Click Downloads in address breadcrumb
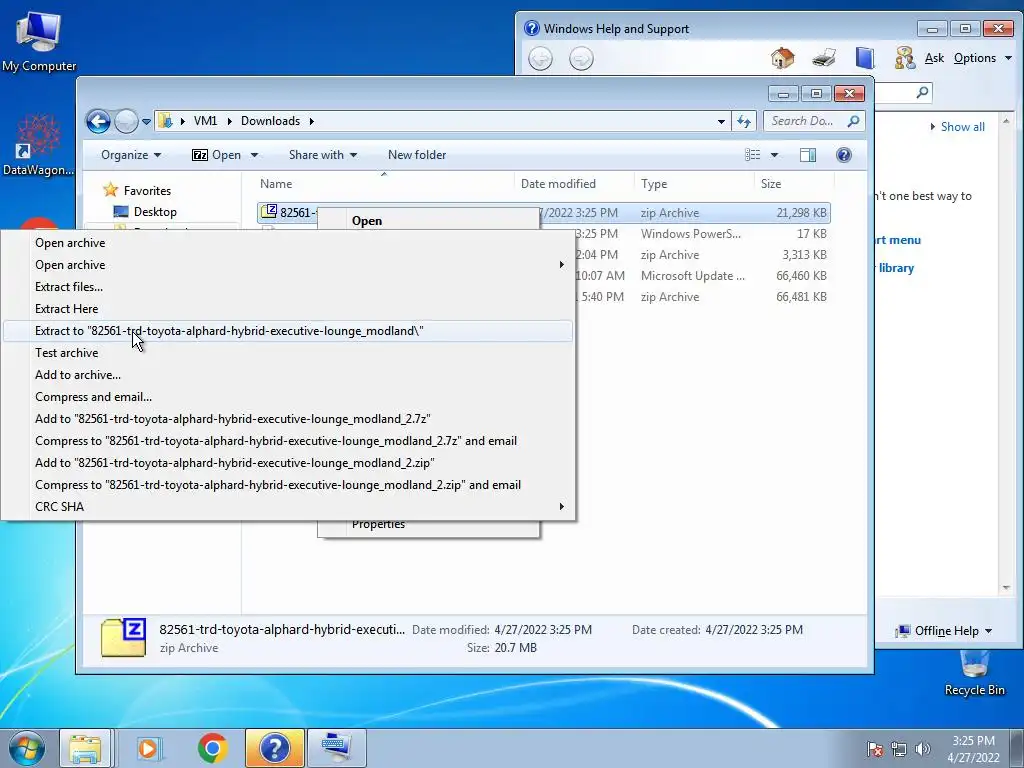This screenshot has width=1024, height=768. (270, 121)
